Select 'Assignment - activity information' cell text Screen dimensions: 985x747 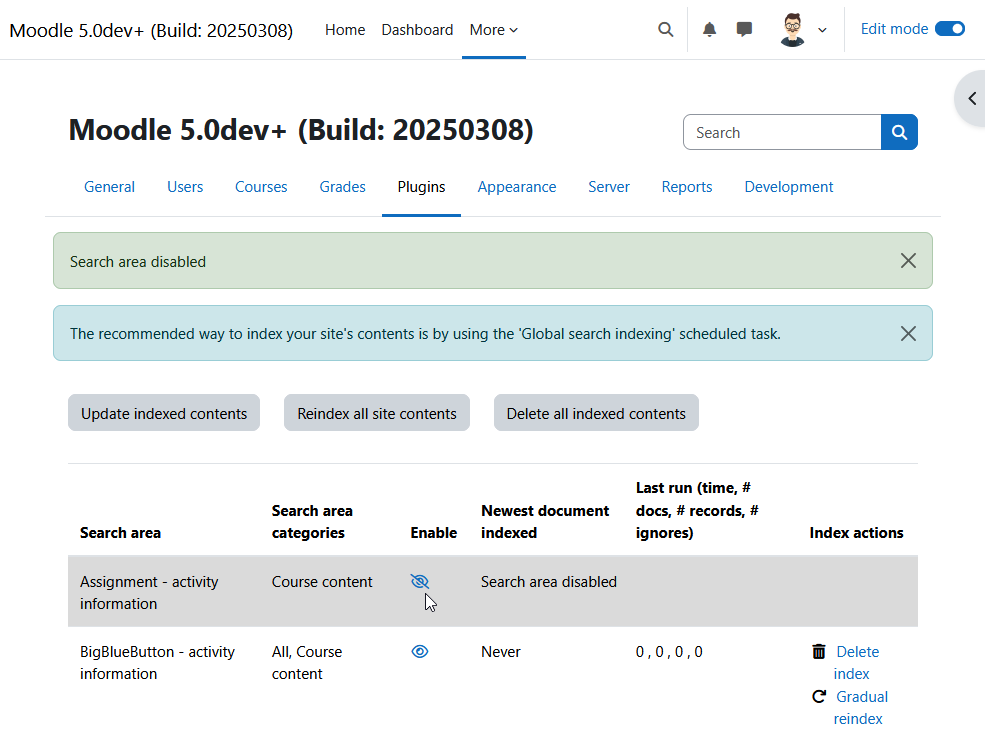[x=149, y=592]
